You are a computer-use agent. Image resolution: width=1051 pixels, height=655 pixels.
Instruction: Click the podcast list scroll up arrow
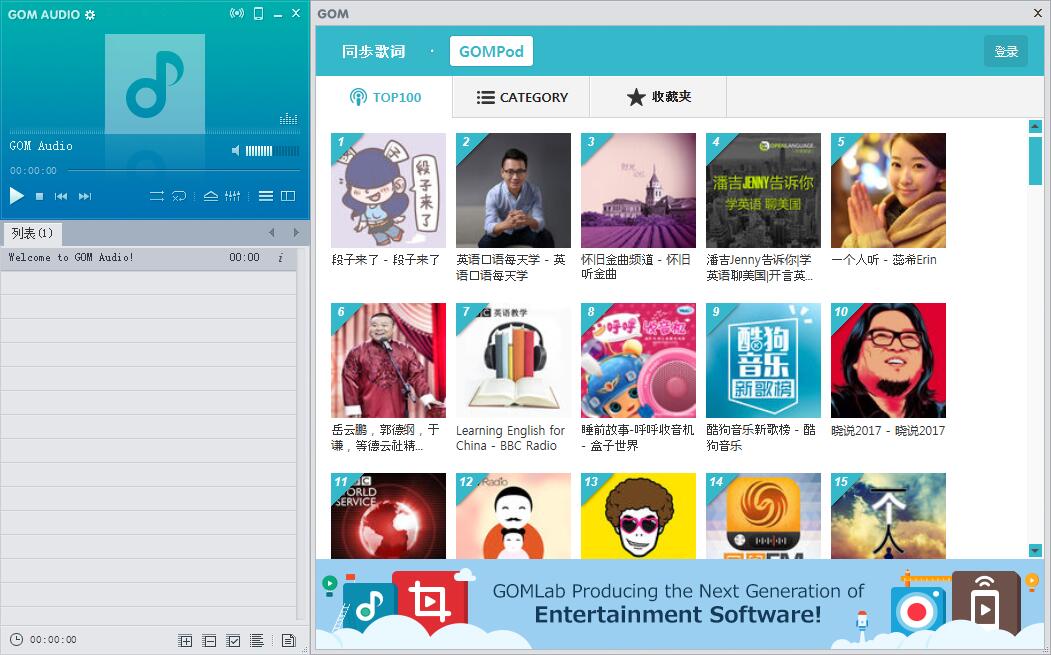tap(1035, 126)
